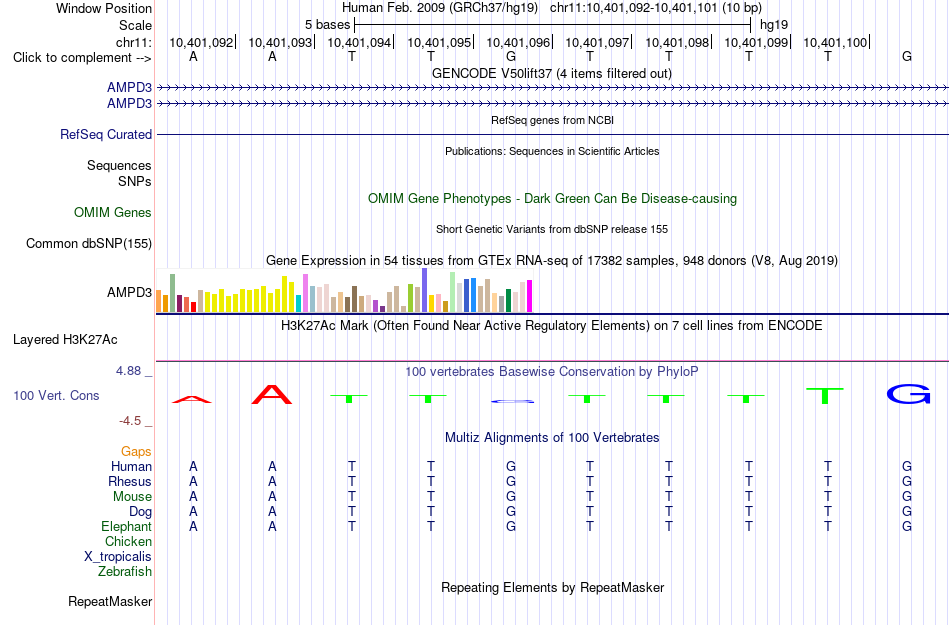Click the GTEx Gene Expression track title

(x=552, y=260)
